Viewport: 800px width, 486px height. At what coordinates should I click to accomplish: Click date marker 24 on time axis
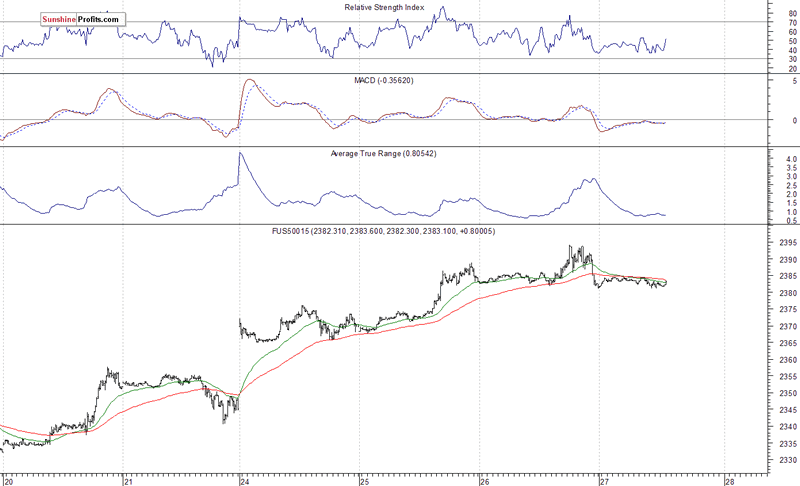pos(246,479)
